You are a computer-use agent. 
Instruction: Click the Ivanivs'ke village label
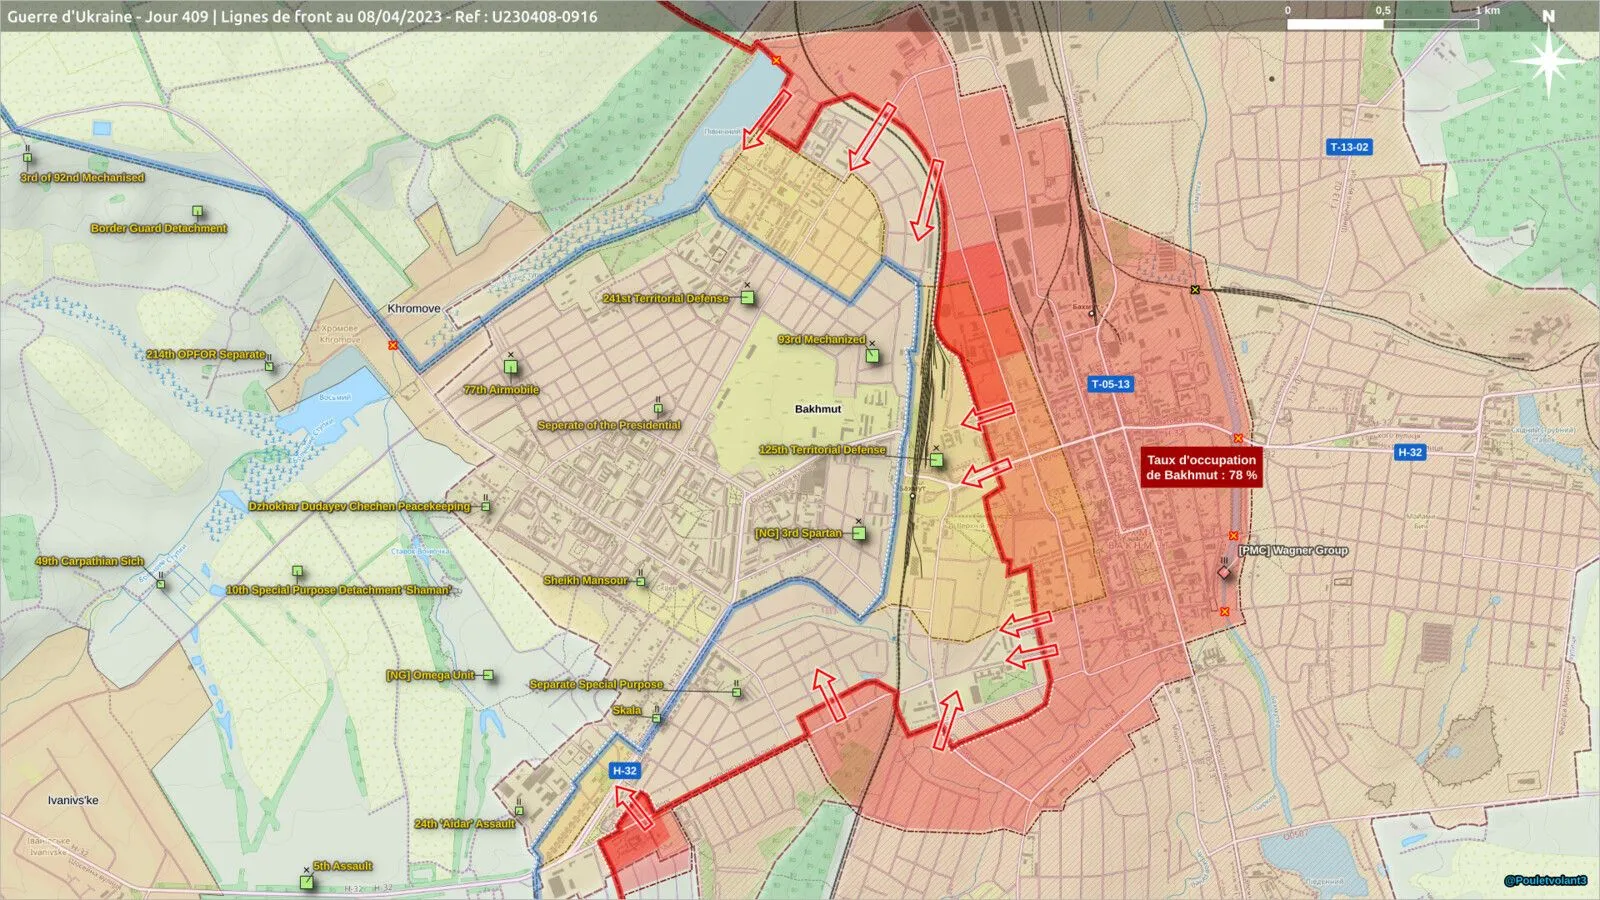(x=73, y=800)
